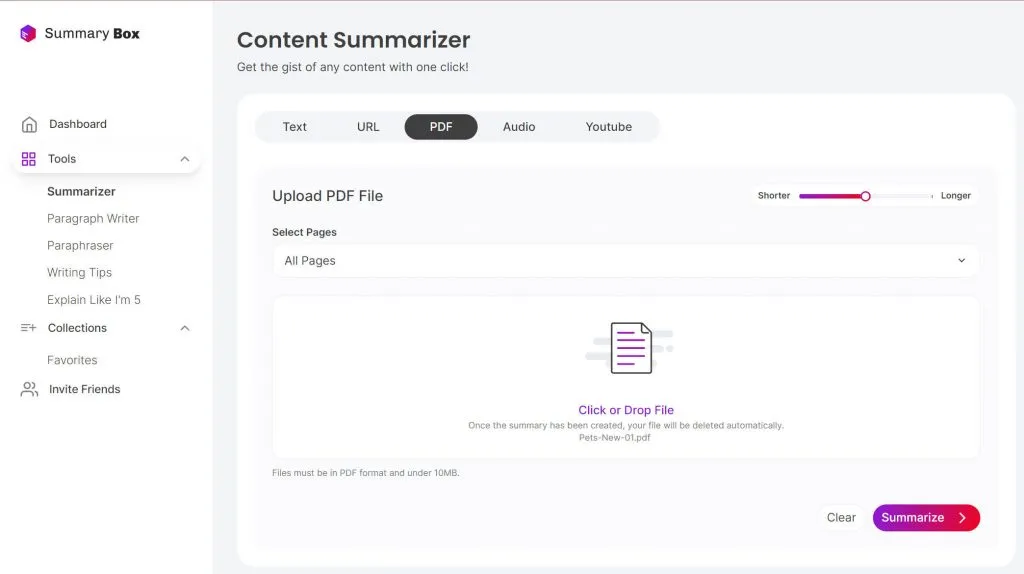This screenshot has height=574, width=1024.
Task: Select the Audio tab
Action: (519, 127)
